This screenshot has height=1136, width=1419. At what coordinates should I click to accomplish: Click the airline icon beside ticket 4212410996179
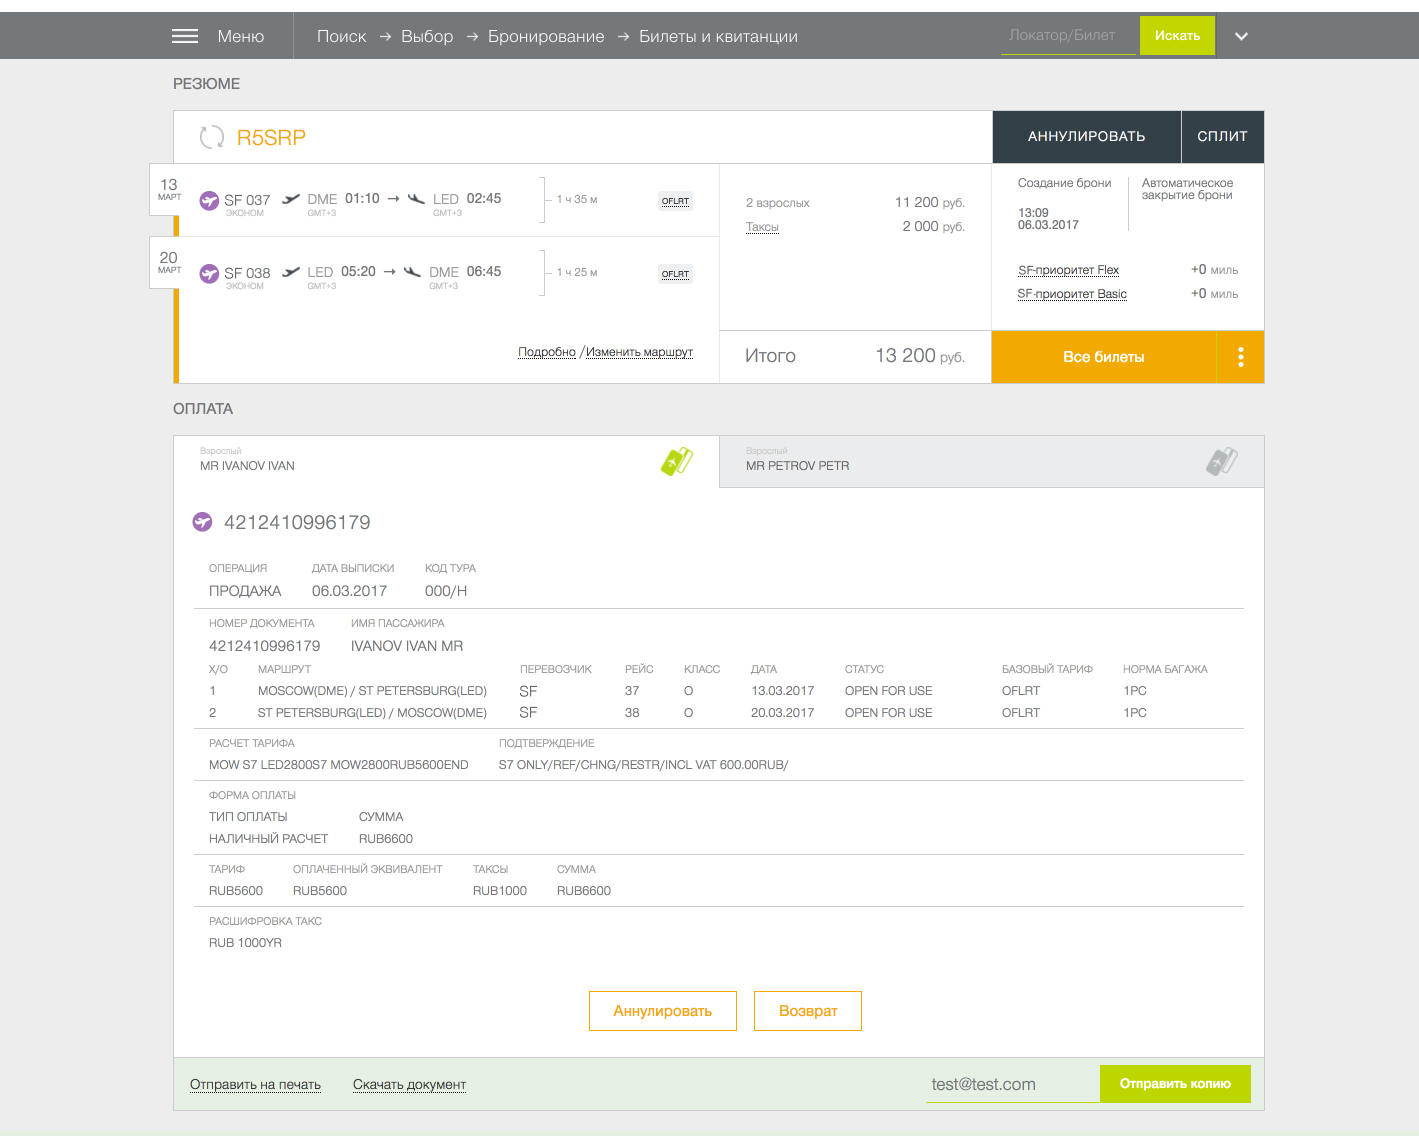click(202, 522)
